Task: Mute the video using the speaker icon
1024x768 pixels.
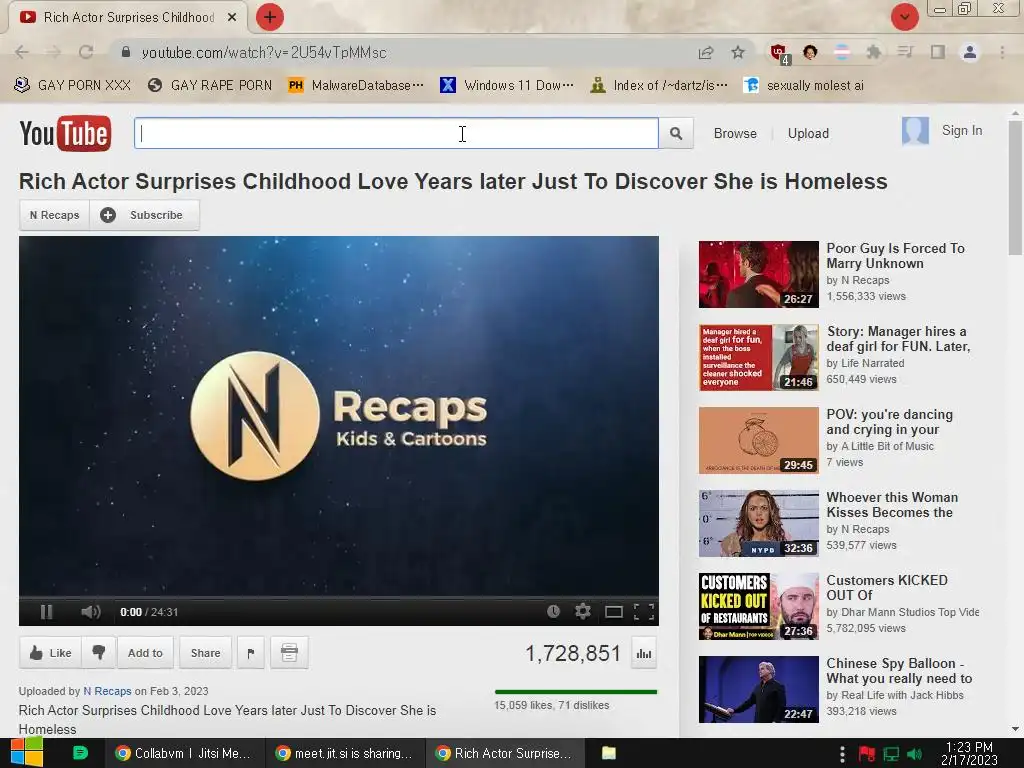Action: click(x=91, y=612)
